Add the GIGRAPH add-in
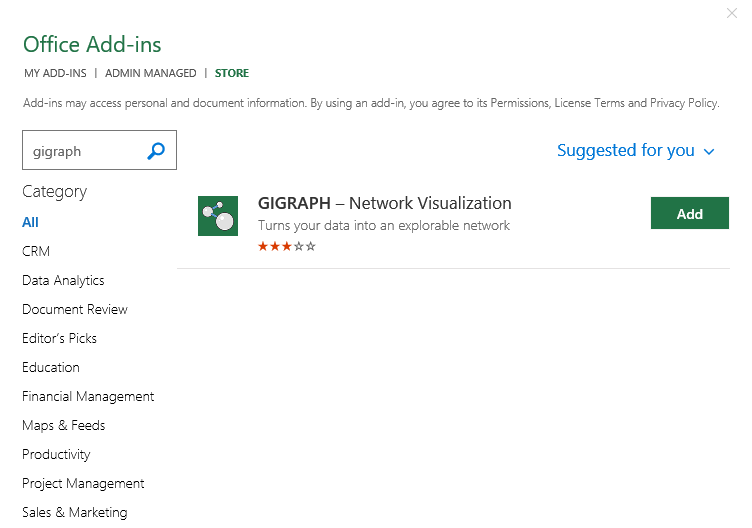Viewport: 752px width, 528px height. [x=690, y=213]
